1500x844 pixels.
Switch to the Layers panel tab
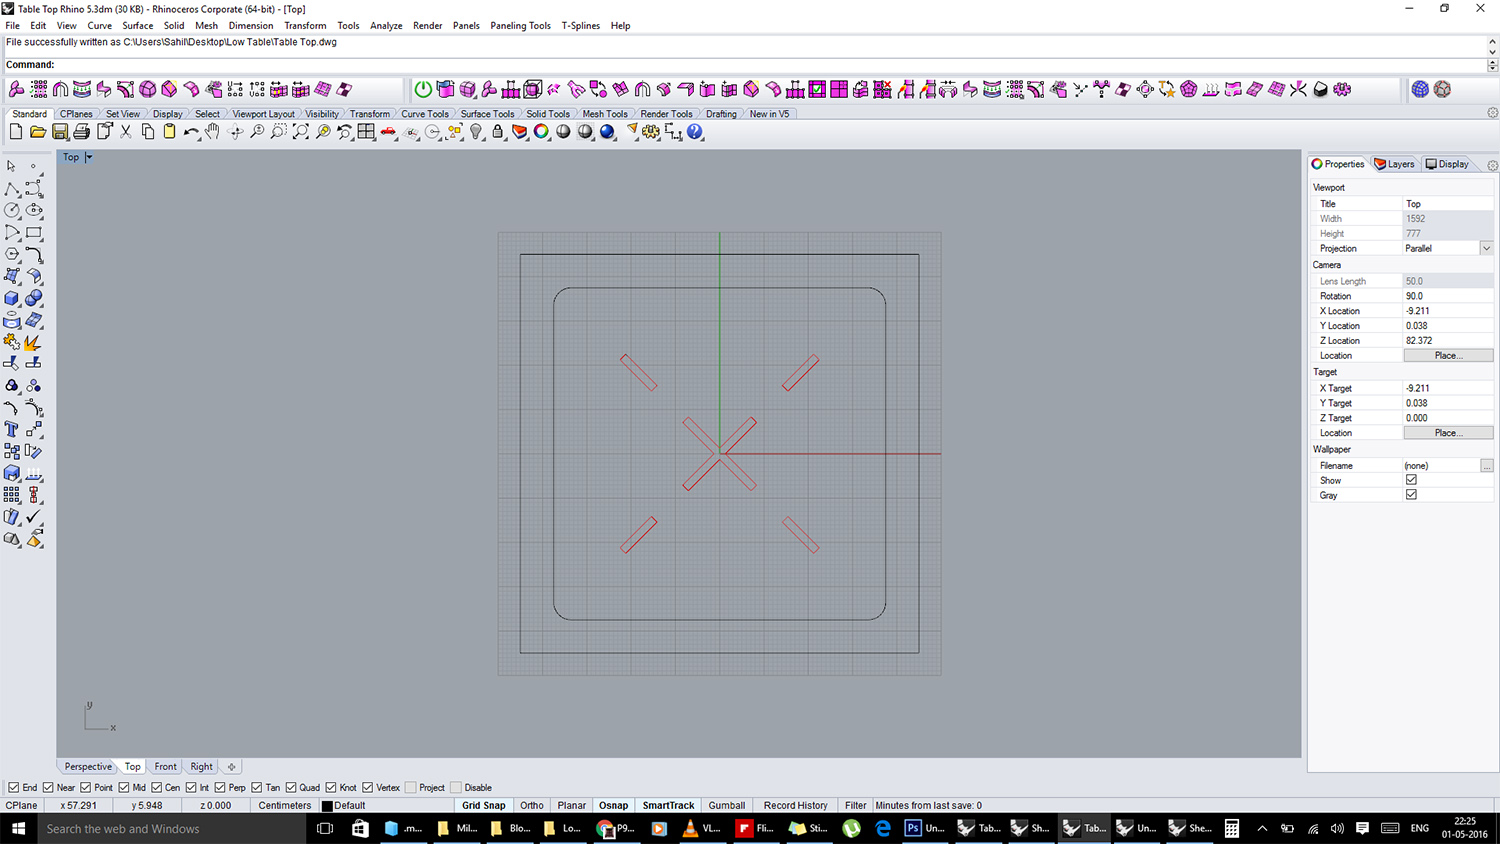click(1394, 164)
